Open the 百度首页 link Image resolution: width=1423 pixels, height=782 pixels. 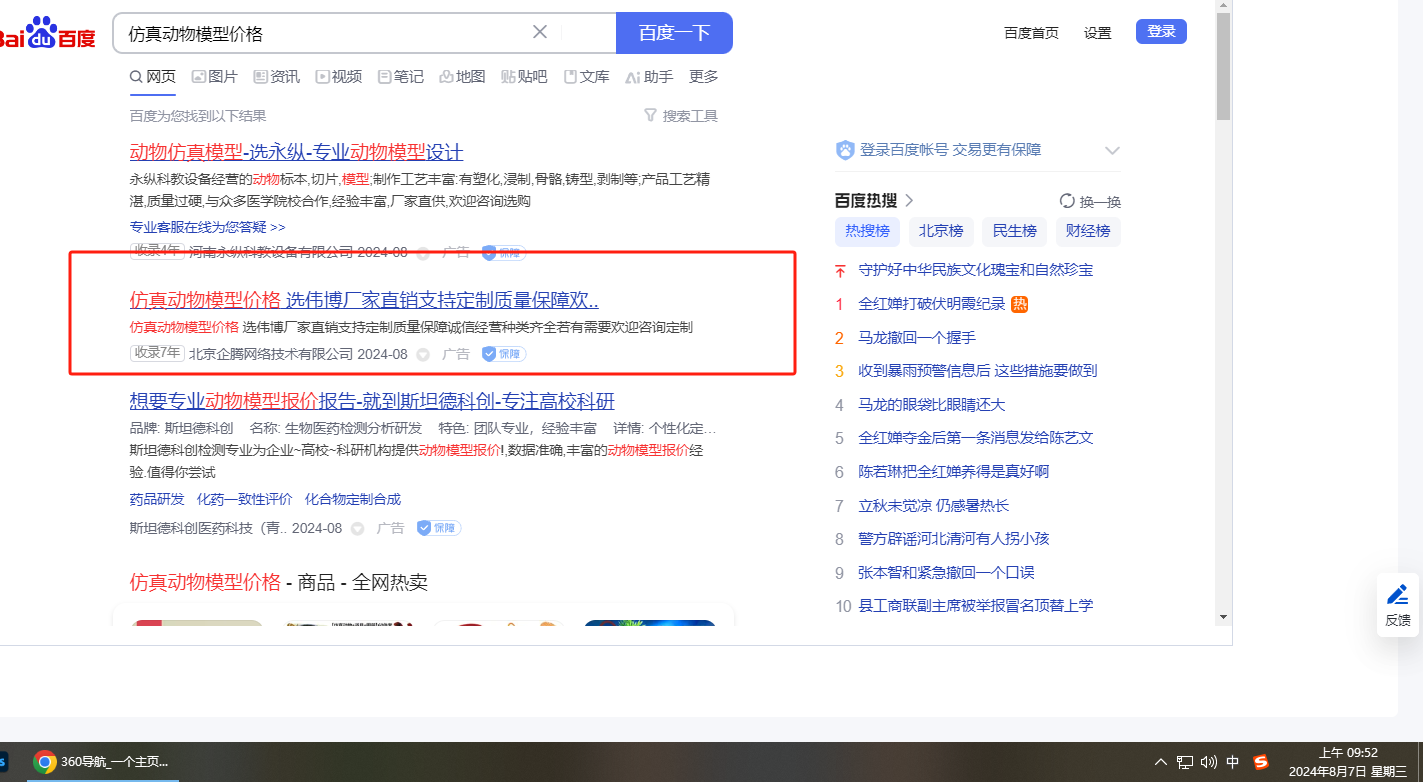[x=1031, y=33]
